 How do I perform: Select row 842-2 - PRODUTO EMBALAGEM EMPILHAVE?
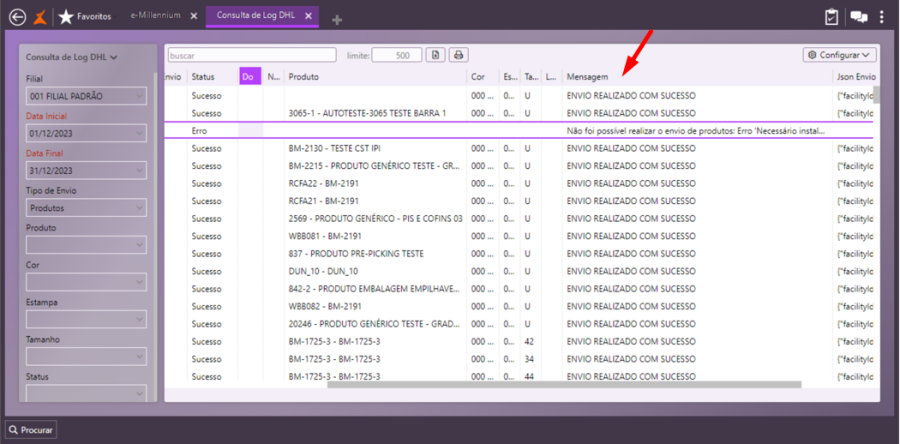click(519, 289)
